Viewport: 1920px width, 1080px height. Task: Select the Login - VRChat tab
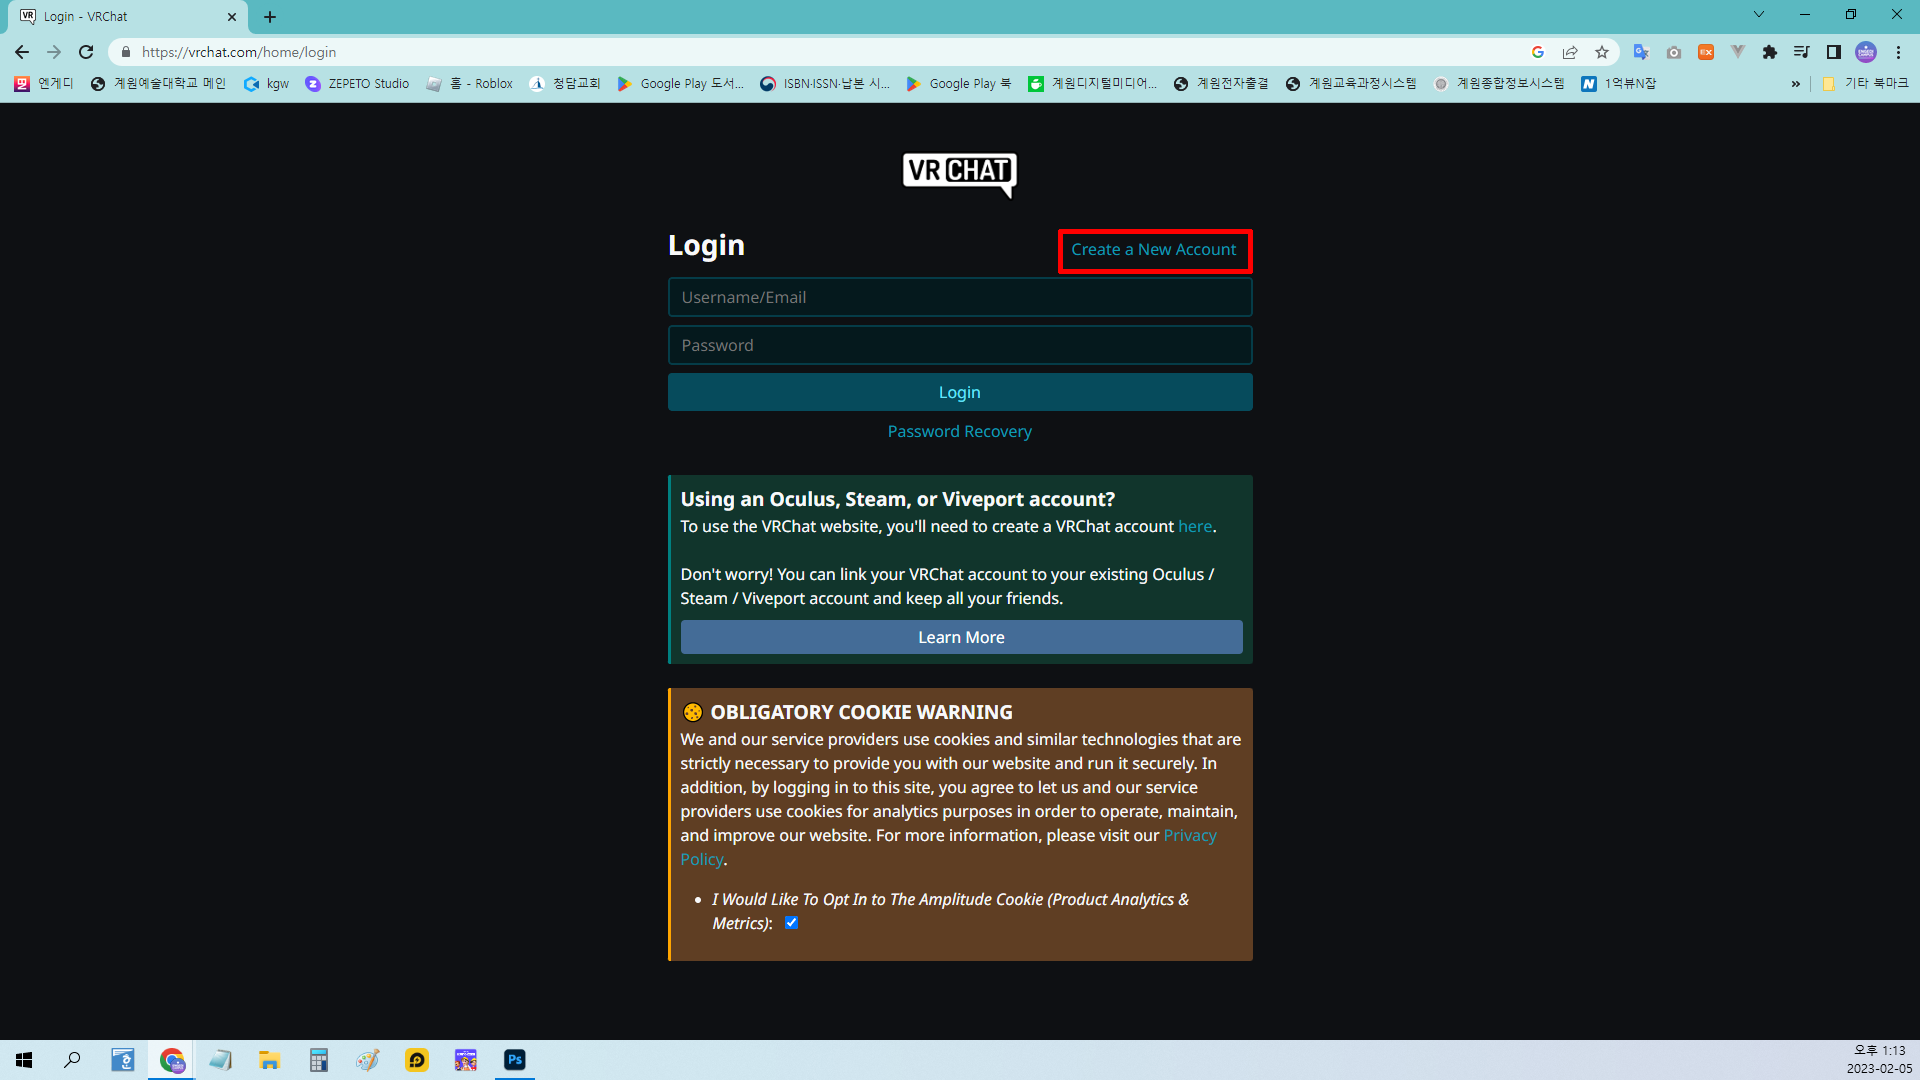[x=120, y=17]
